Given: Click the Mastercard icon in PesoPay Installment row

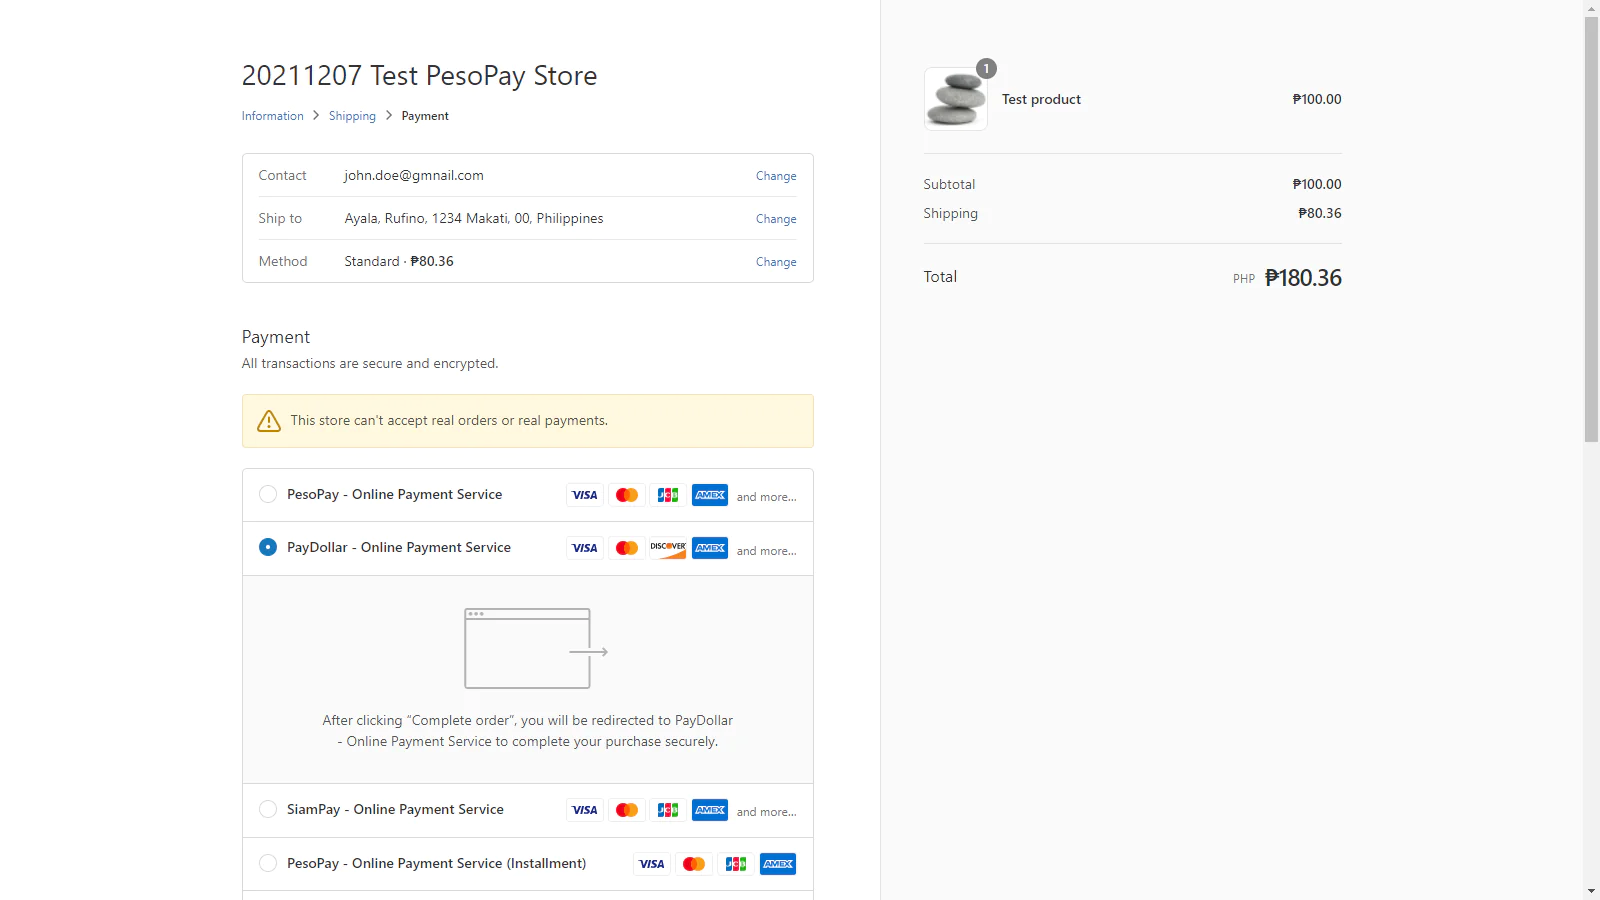Looking at the screenshot, I should click(694, 864).
